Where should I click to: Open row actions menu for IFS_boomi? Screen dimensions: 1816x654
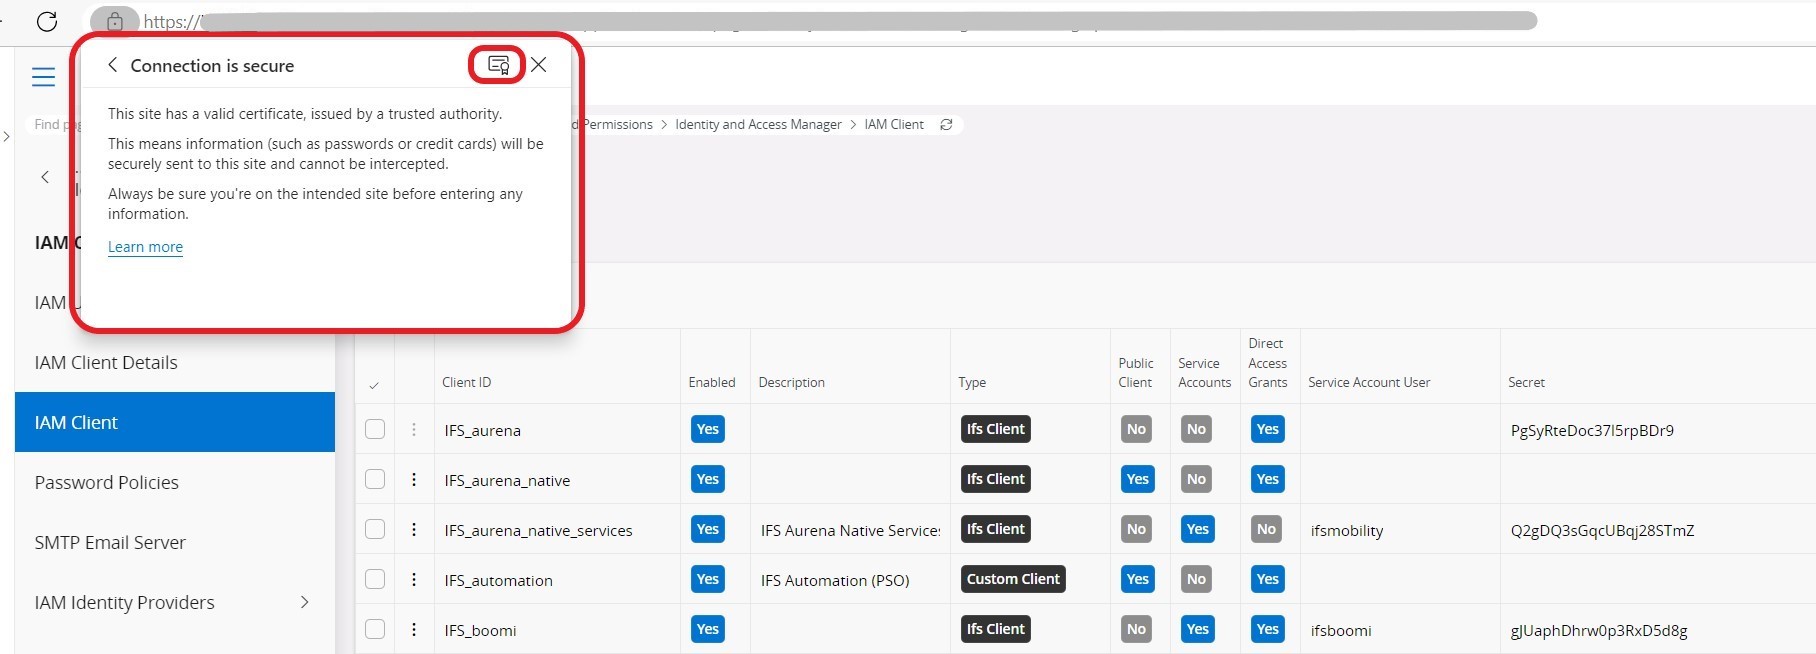click(x=414, y=630)
